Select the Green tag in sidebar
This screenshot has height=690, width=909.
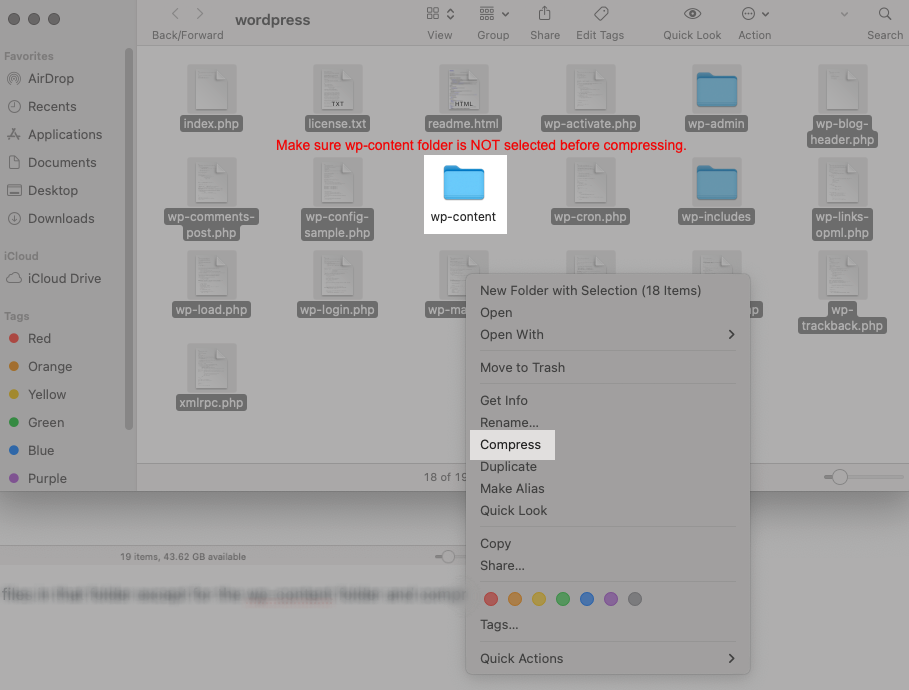point(46,423)
